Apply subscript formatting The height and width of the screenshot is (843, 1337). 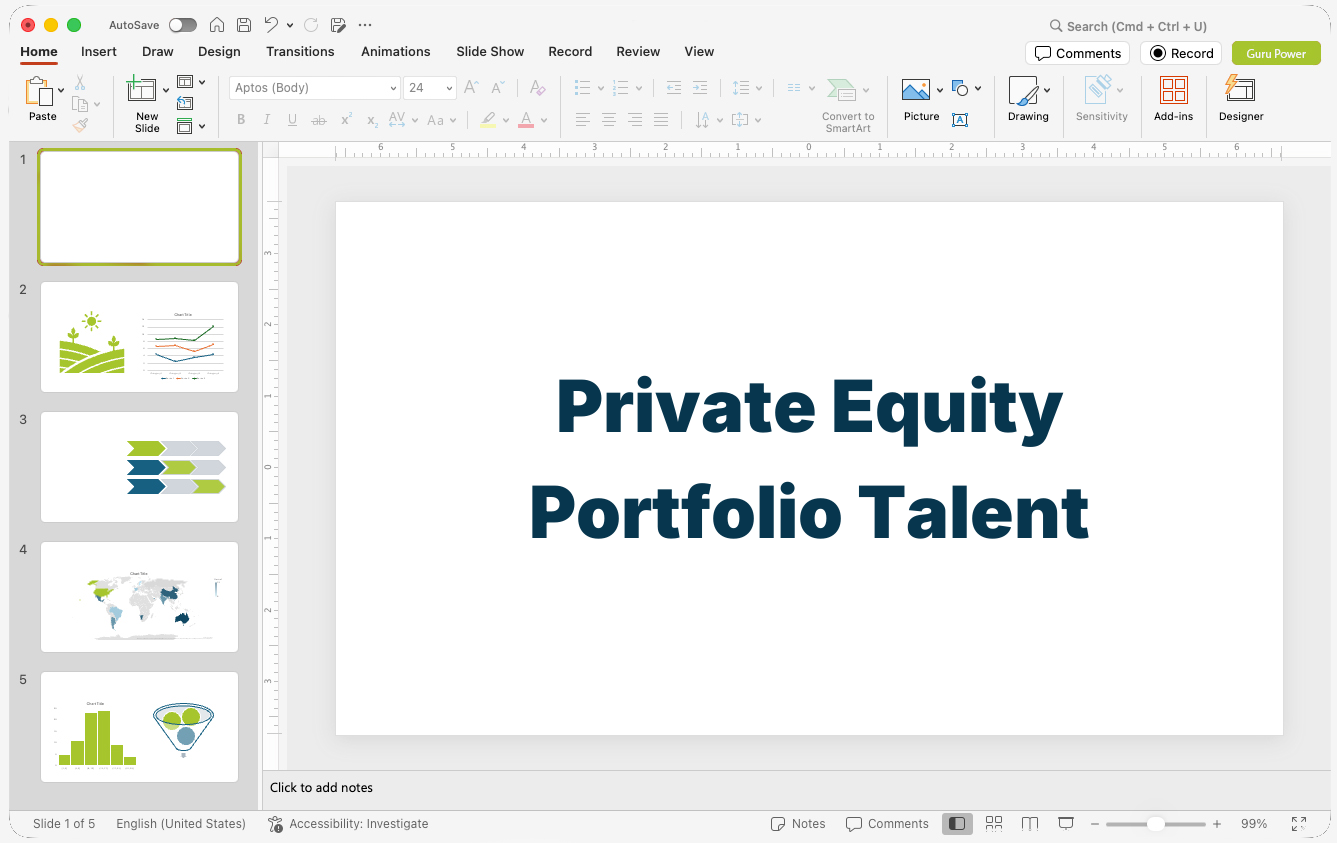point(372,120)
